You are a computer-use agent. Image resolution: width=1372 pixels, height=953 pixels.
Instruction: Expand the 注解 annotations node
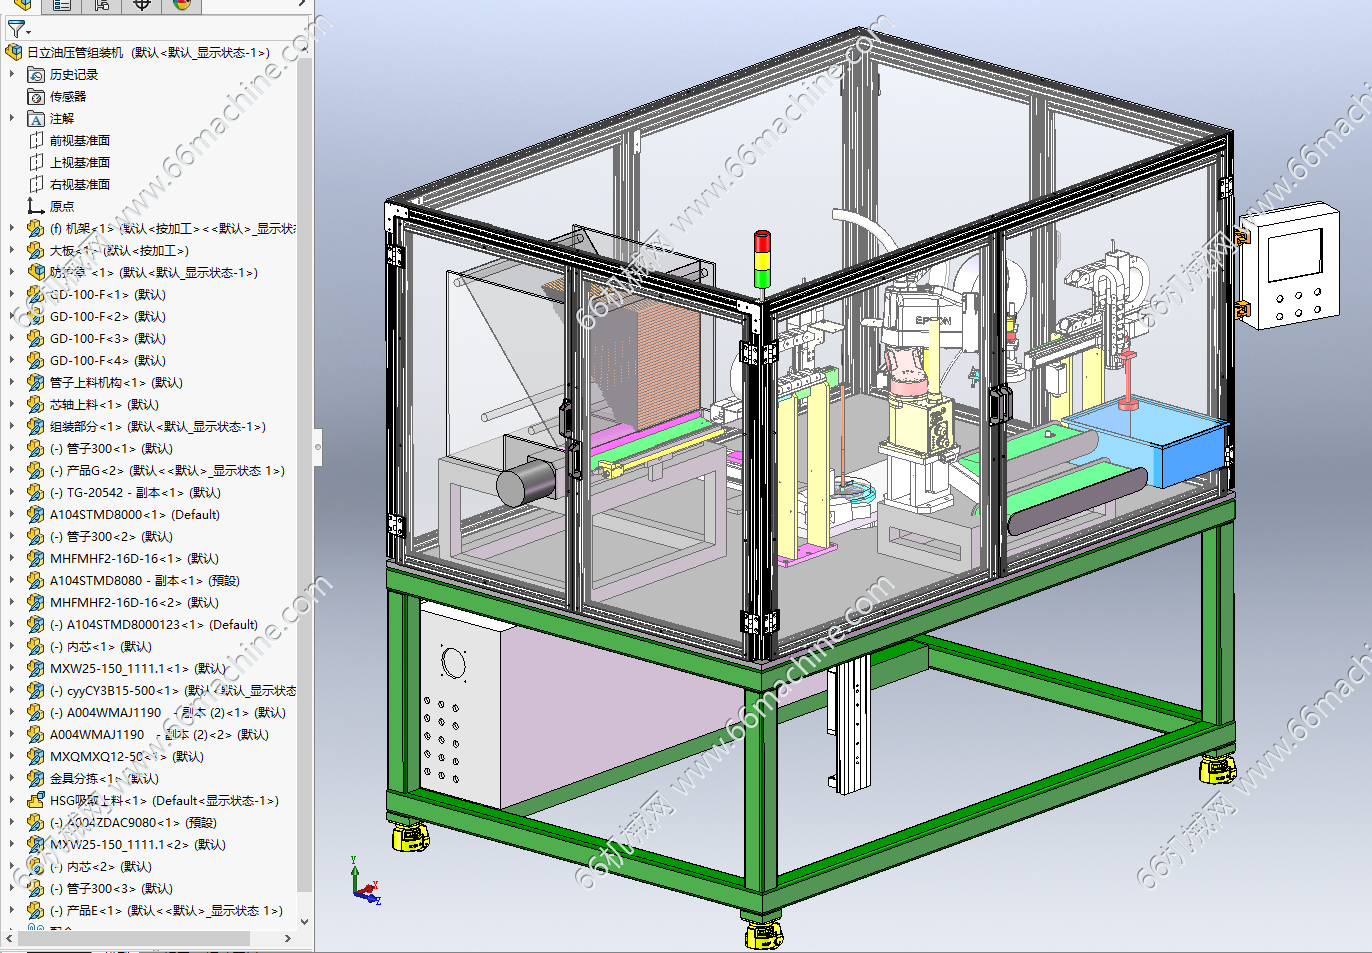tap(12, 119)
